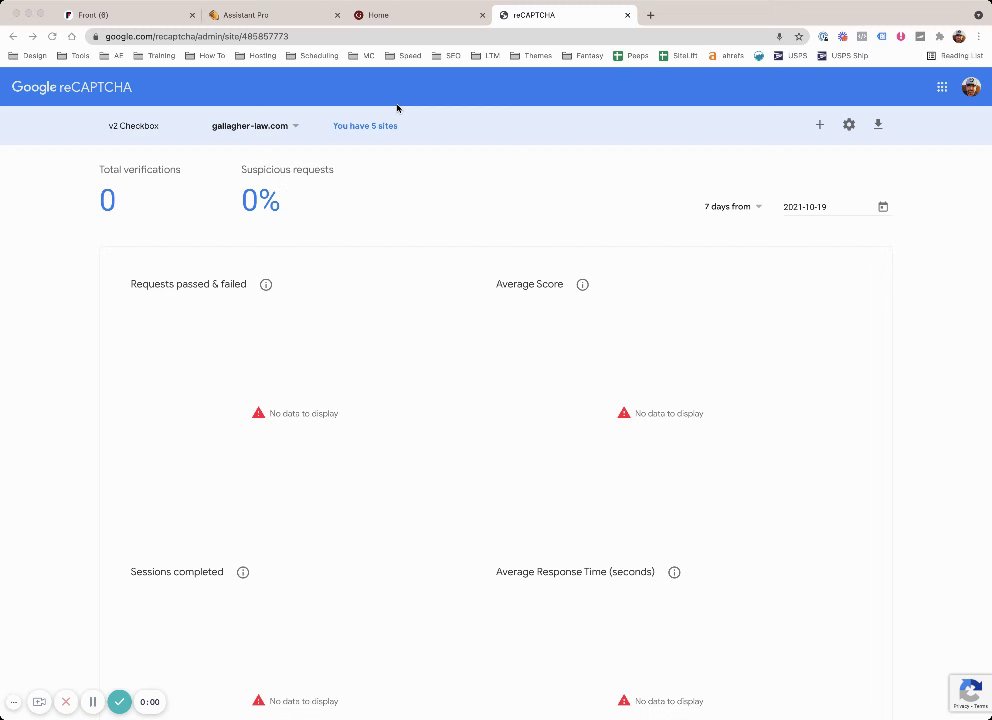Click the download data icon
The width and height of the screenshot is (992, 720).
[878, 125]
